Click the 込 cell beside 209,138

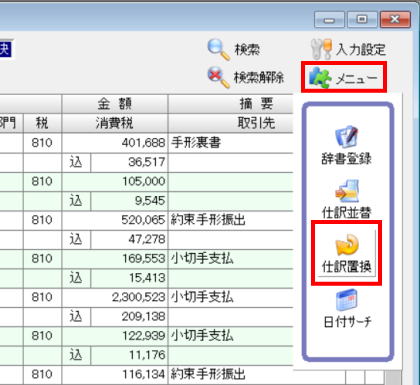pyautogui.click(x=76, y=317)
